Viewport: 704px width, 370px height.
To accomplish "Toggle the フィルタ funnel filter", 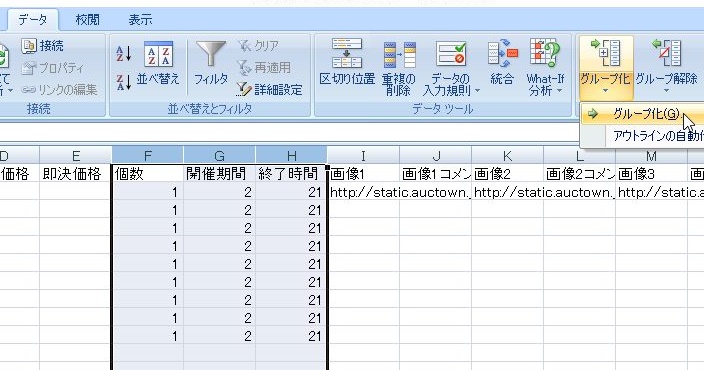I will coord(211,64).
